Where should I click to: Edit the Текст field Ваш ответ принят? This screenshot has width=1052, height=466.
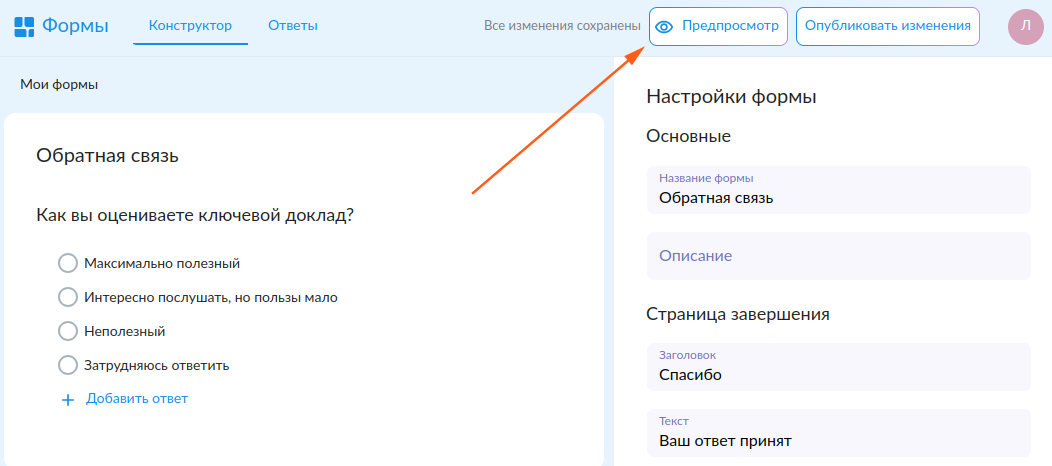[838, 433]
